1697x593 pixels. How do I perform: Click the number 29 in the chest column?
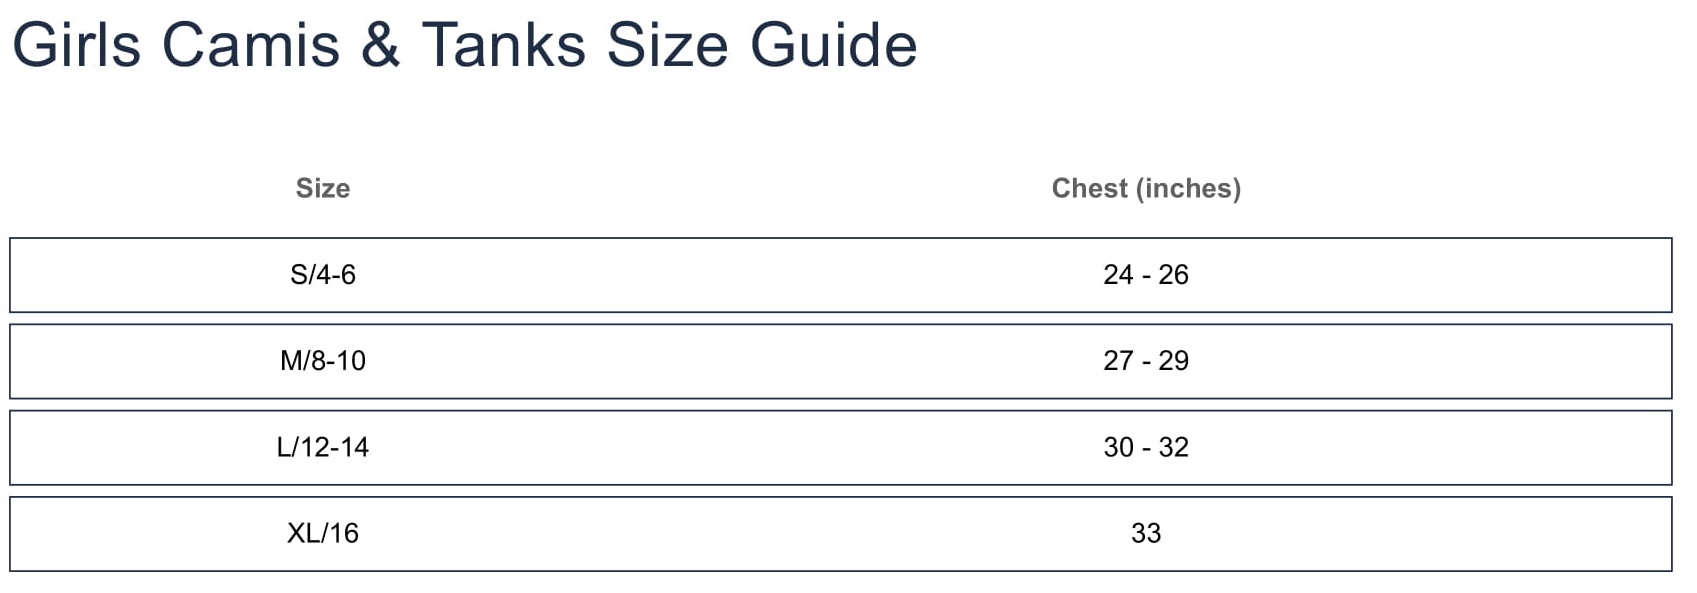pos(1174,361)
